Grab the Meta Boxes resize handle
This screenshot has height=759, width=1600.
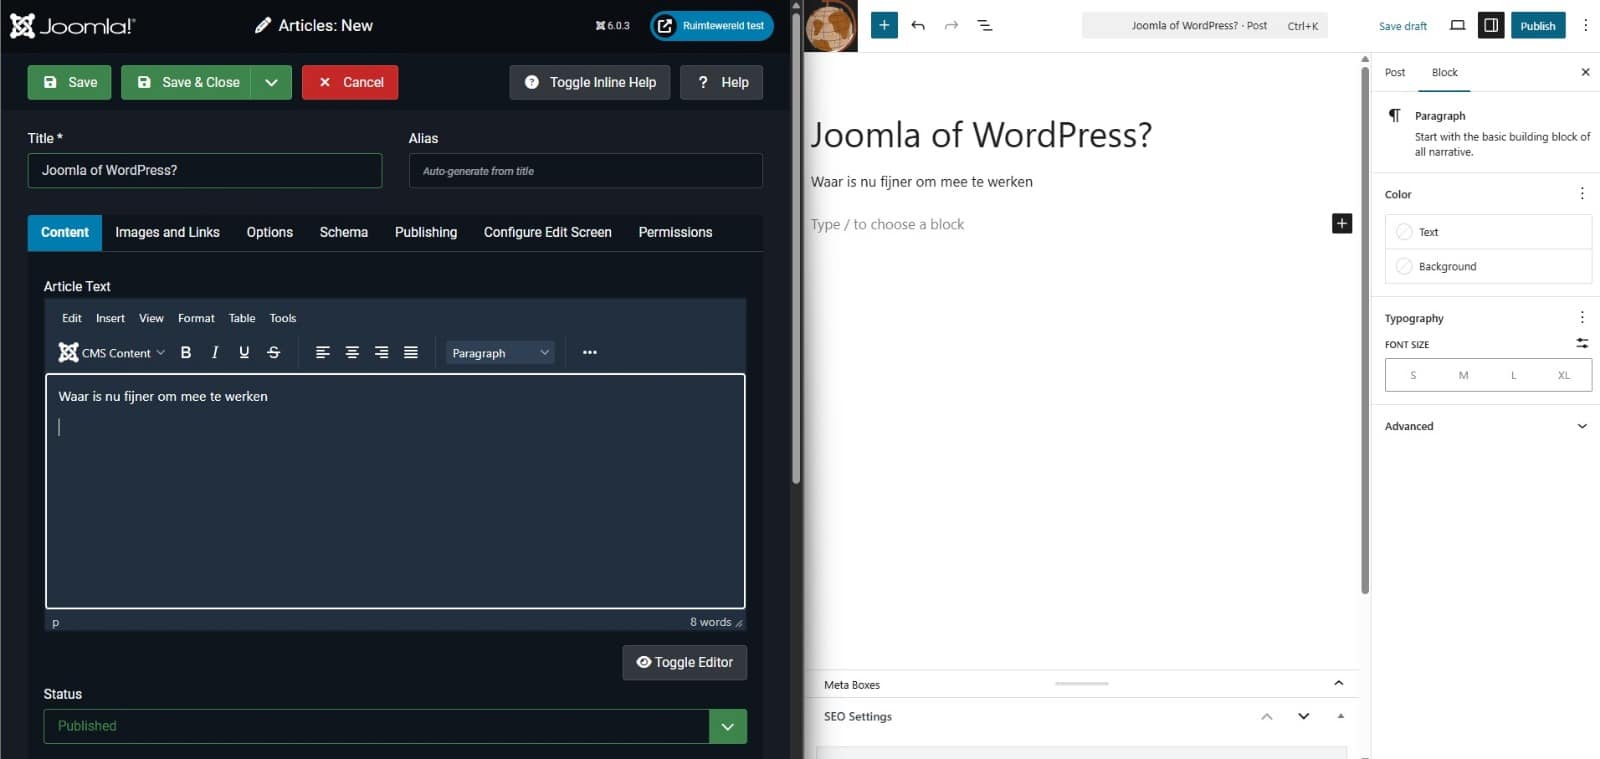click(x=1082, y=683)
